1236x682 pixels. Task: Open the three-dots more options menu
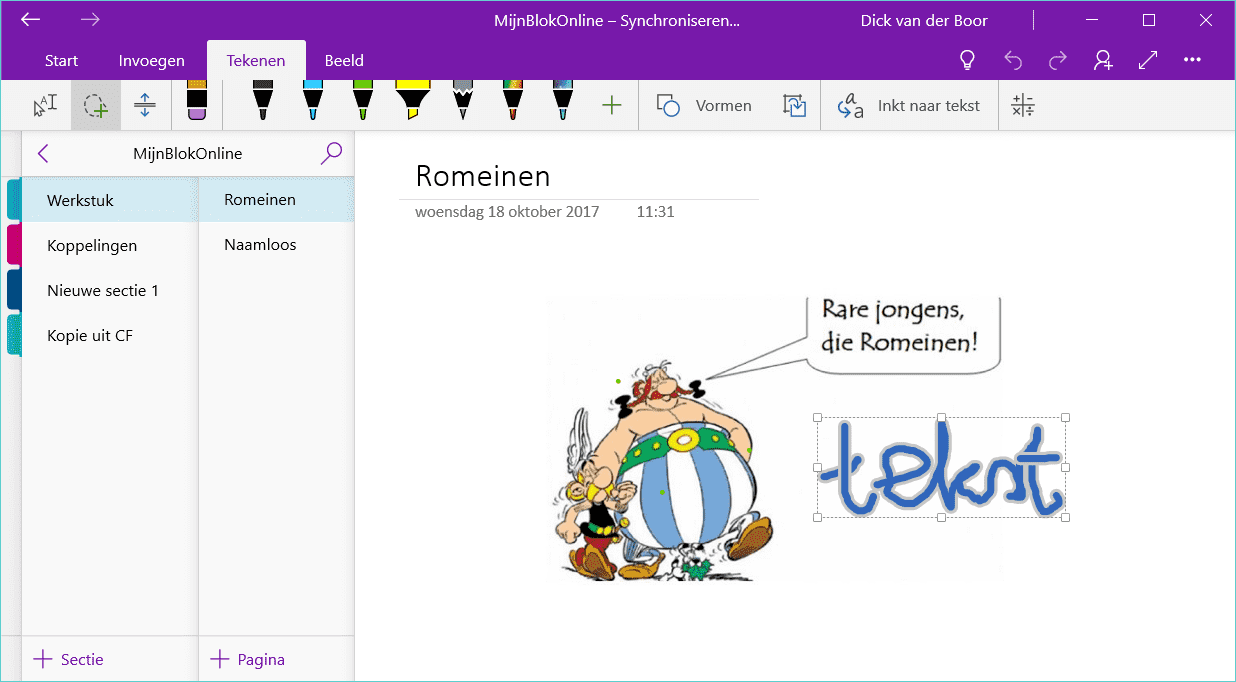pyautogui.click(x=1192, y=60)
